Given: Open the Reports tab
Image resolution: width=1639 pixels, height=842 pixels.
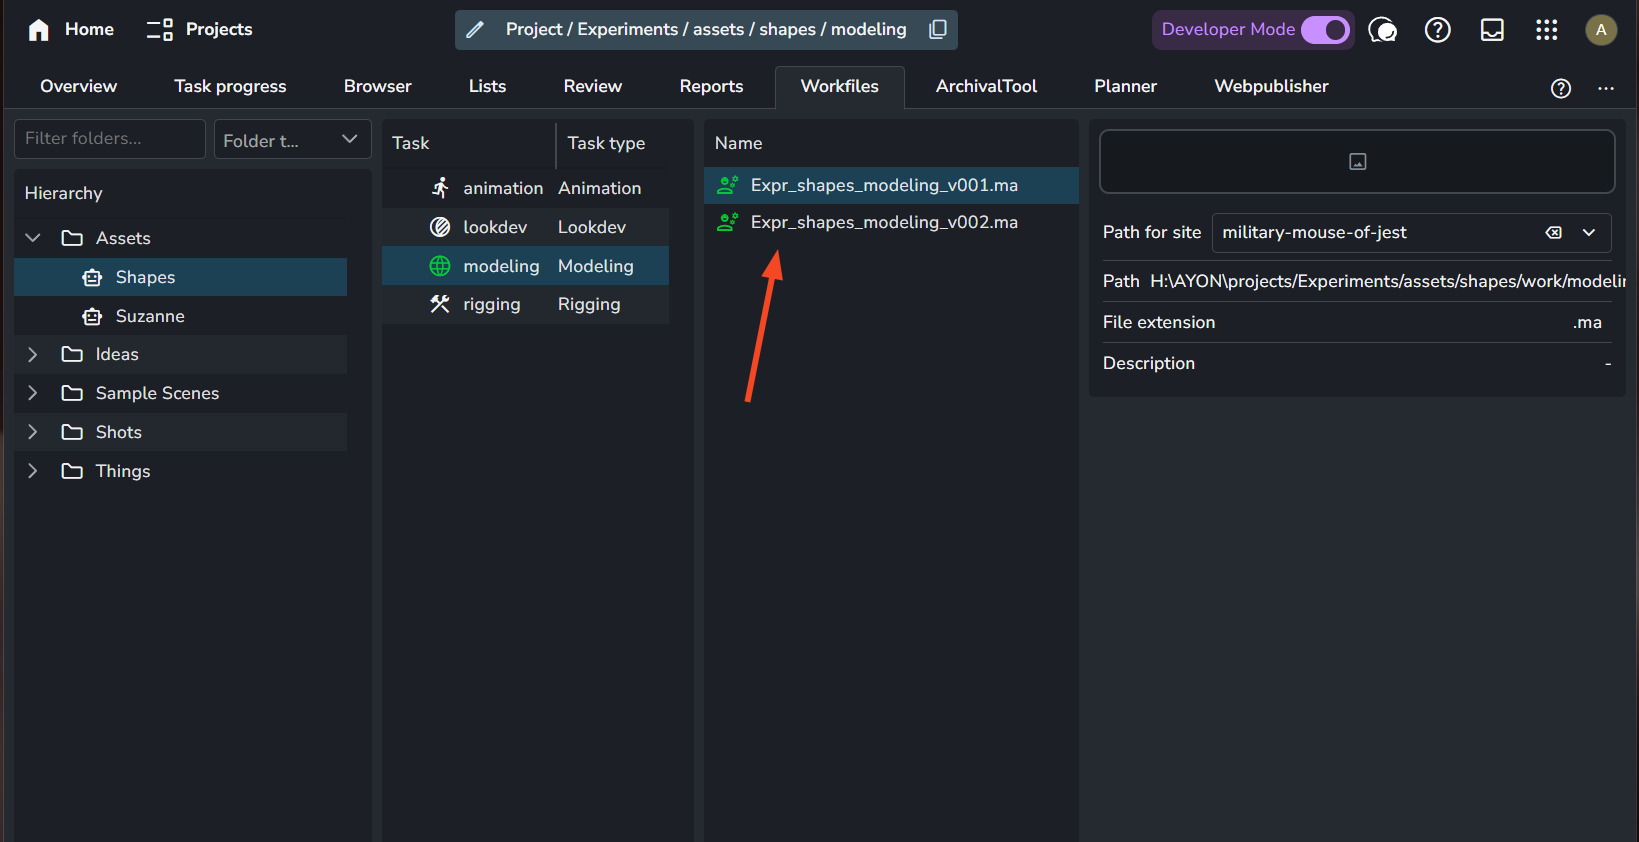Looking at the screenshot, I should pos(711,86).
